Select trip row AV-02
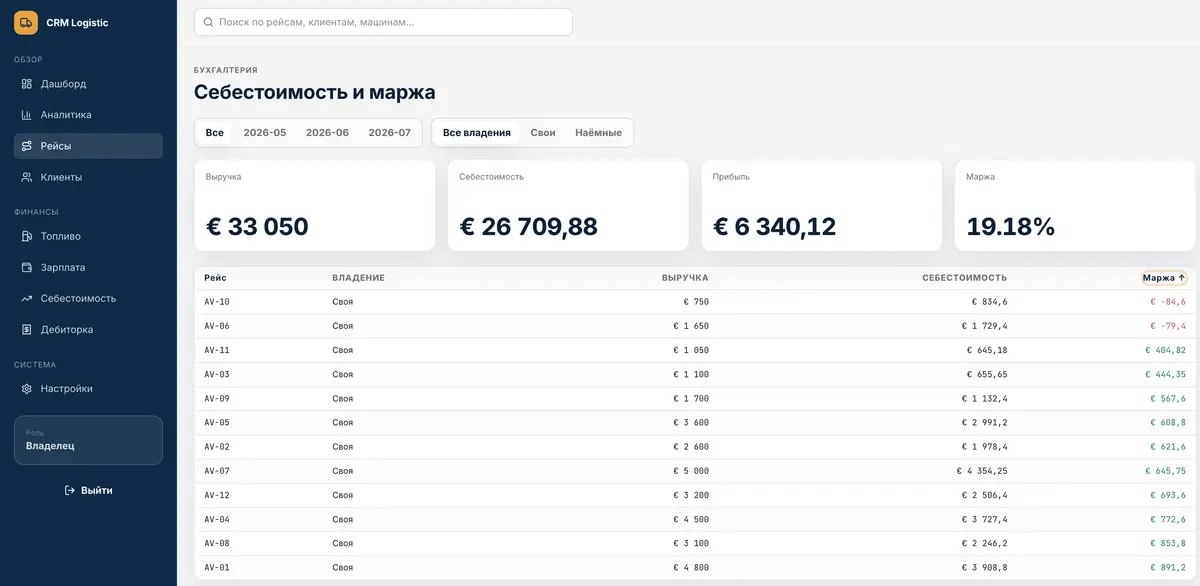 point(696,446)
